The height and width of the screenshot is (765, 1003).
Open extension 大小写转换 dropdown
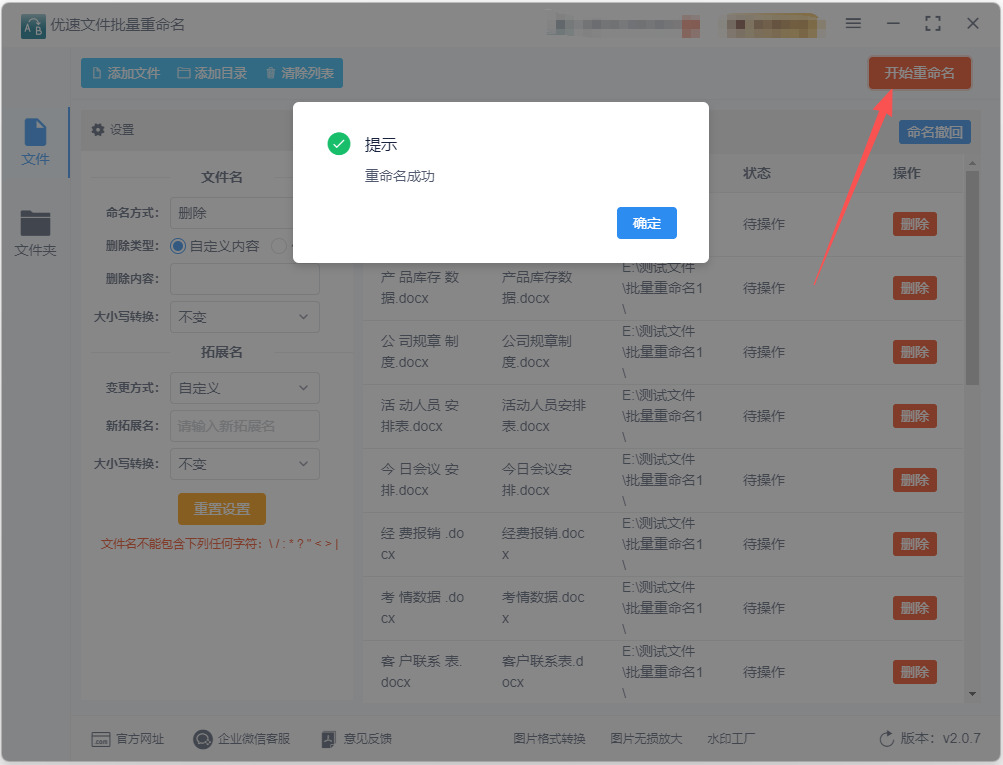click(244, 464)
